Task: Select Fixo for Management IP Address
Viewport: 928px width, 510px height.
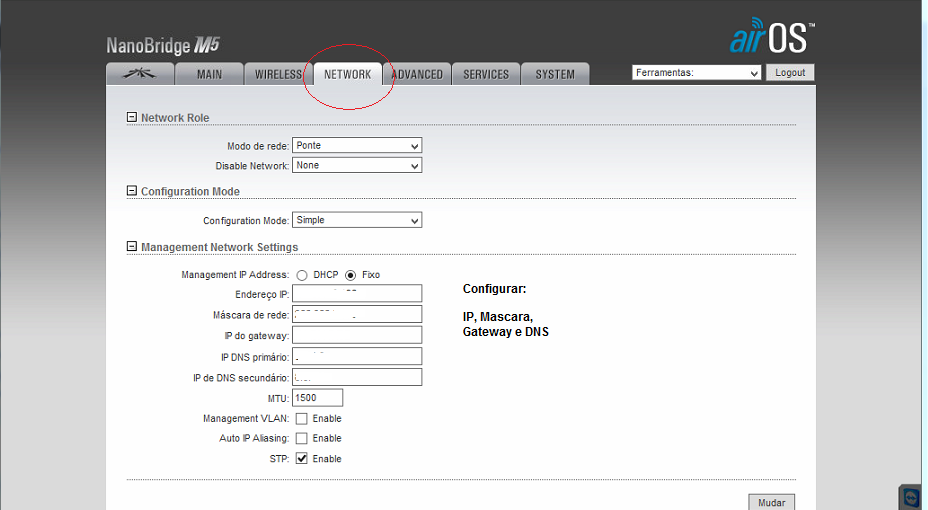Action: 350,275
